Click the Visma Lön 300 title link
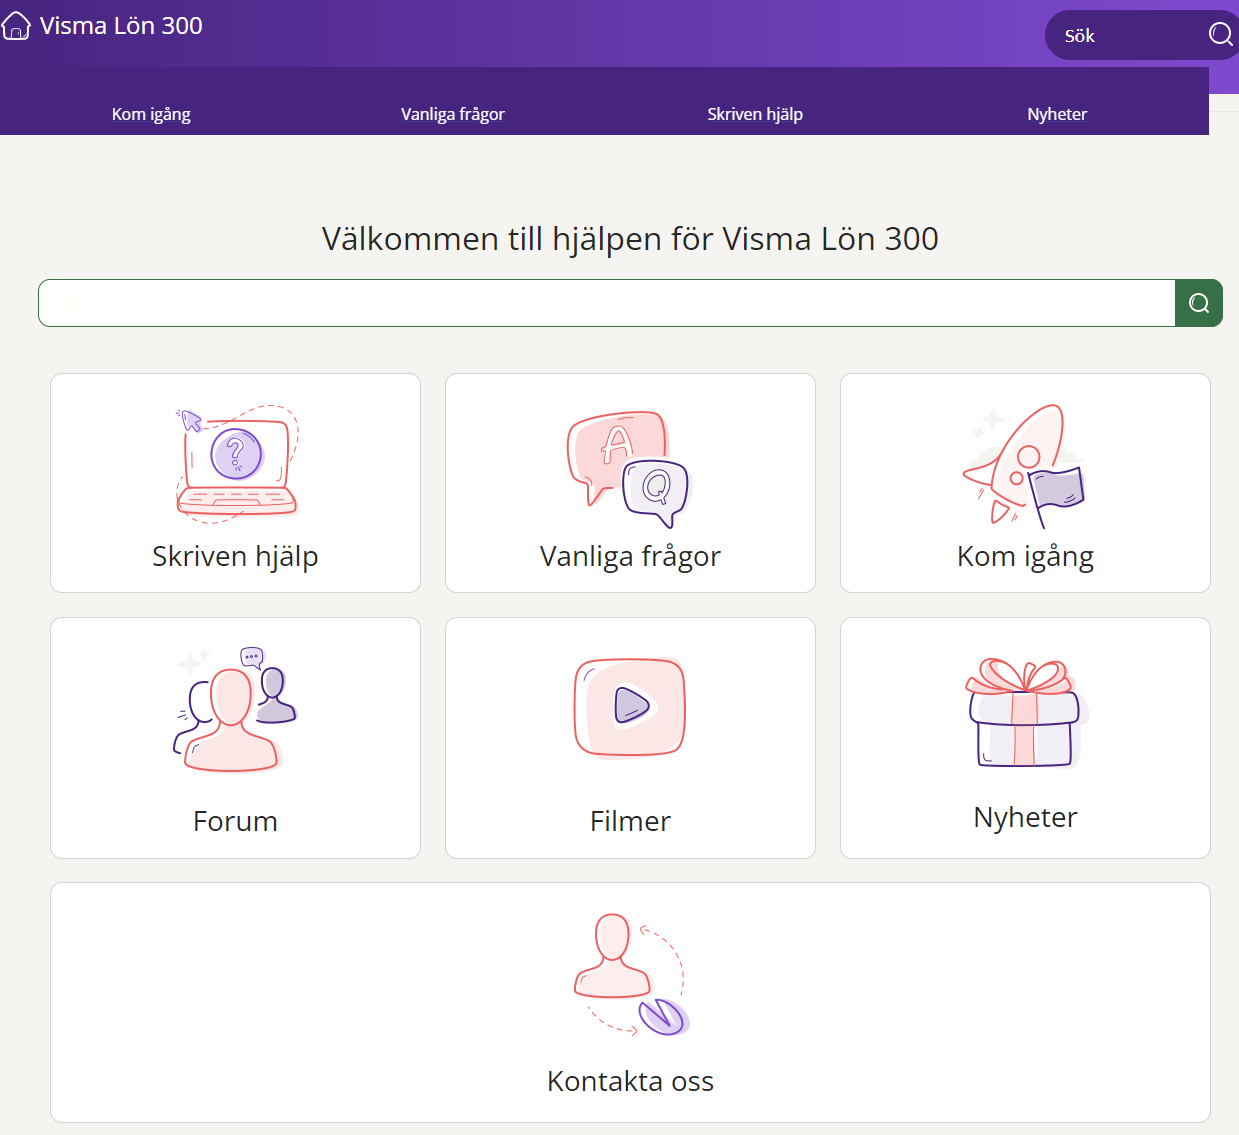 click(121, 26)
